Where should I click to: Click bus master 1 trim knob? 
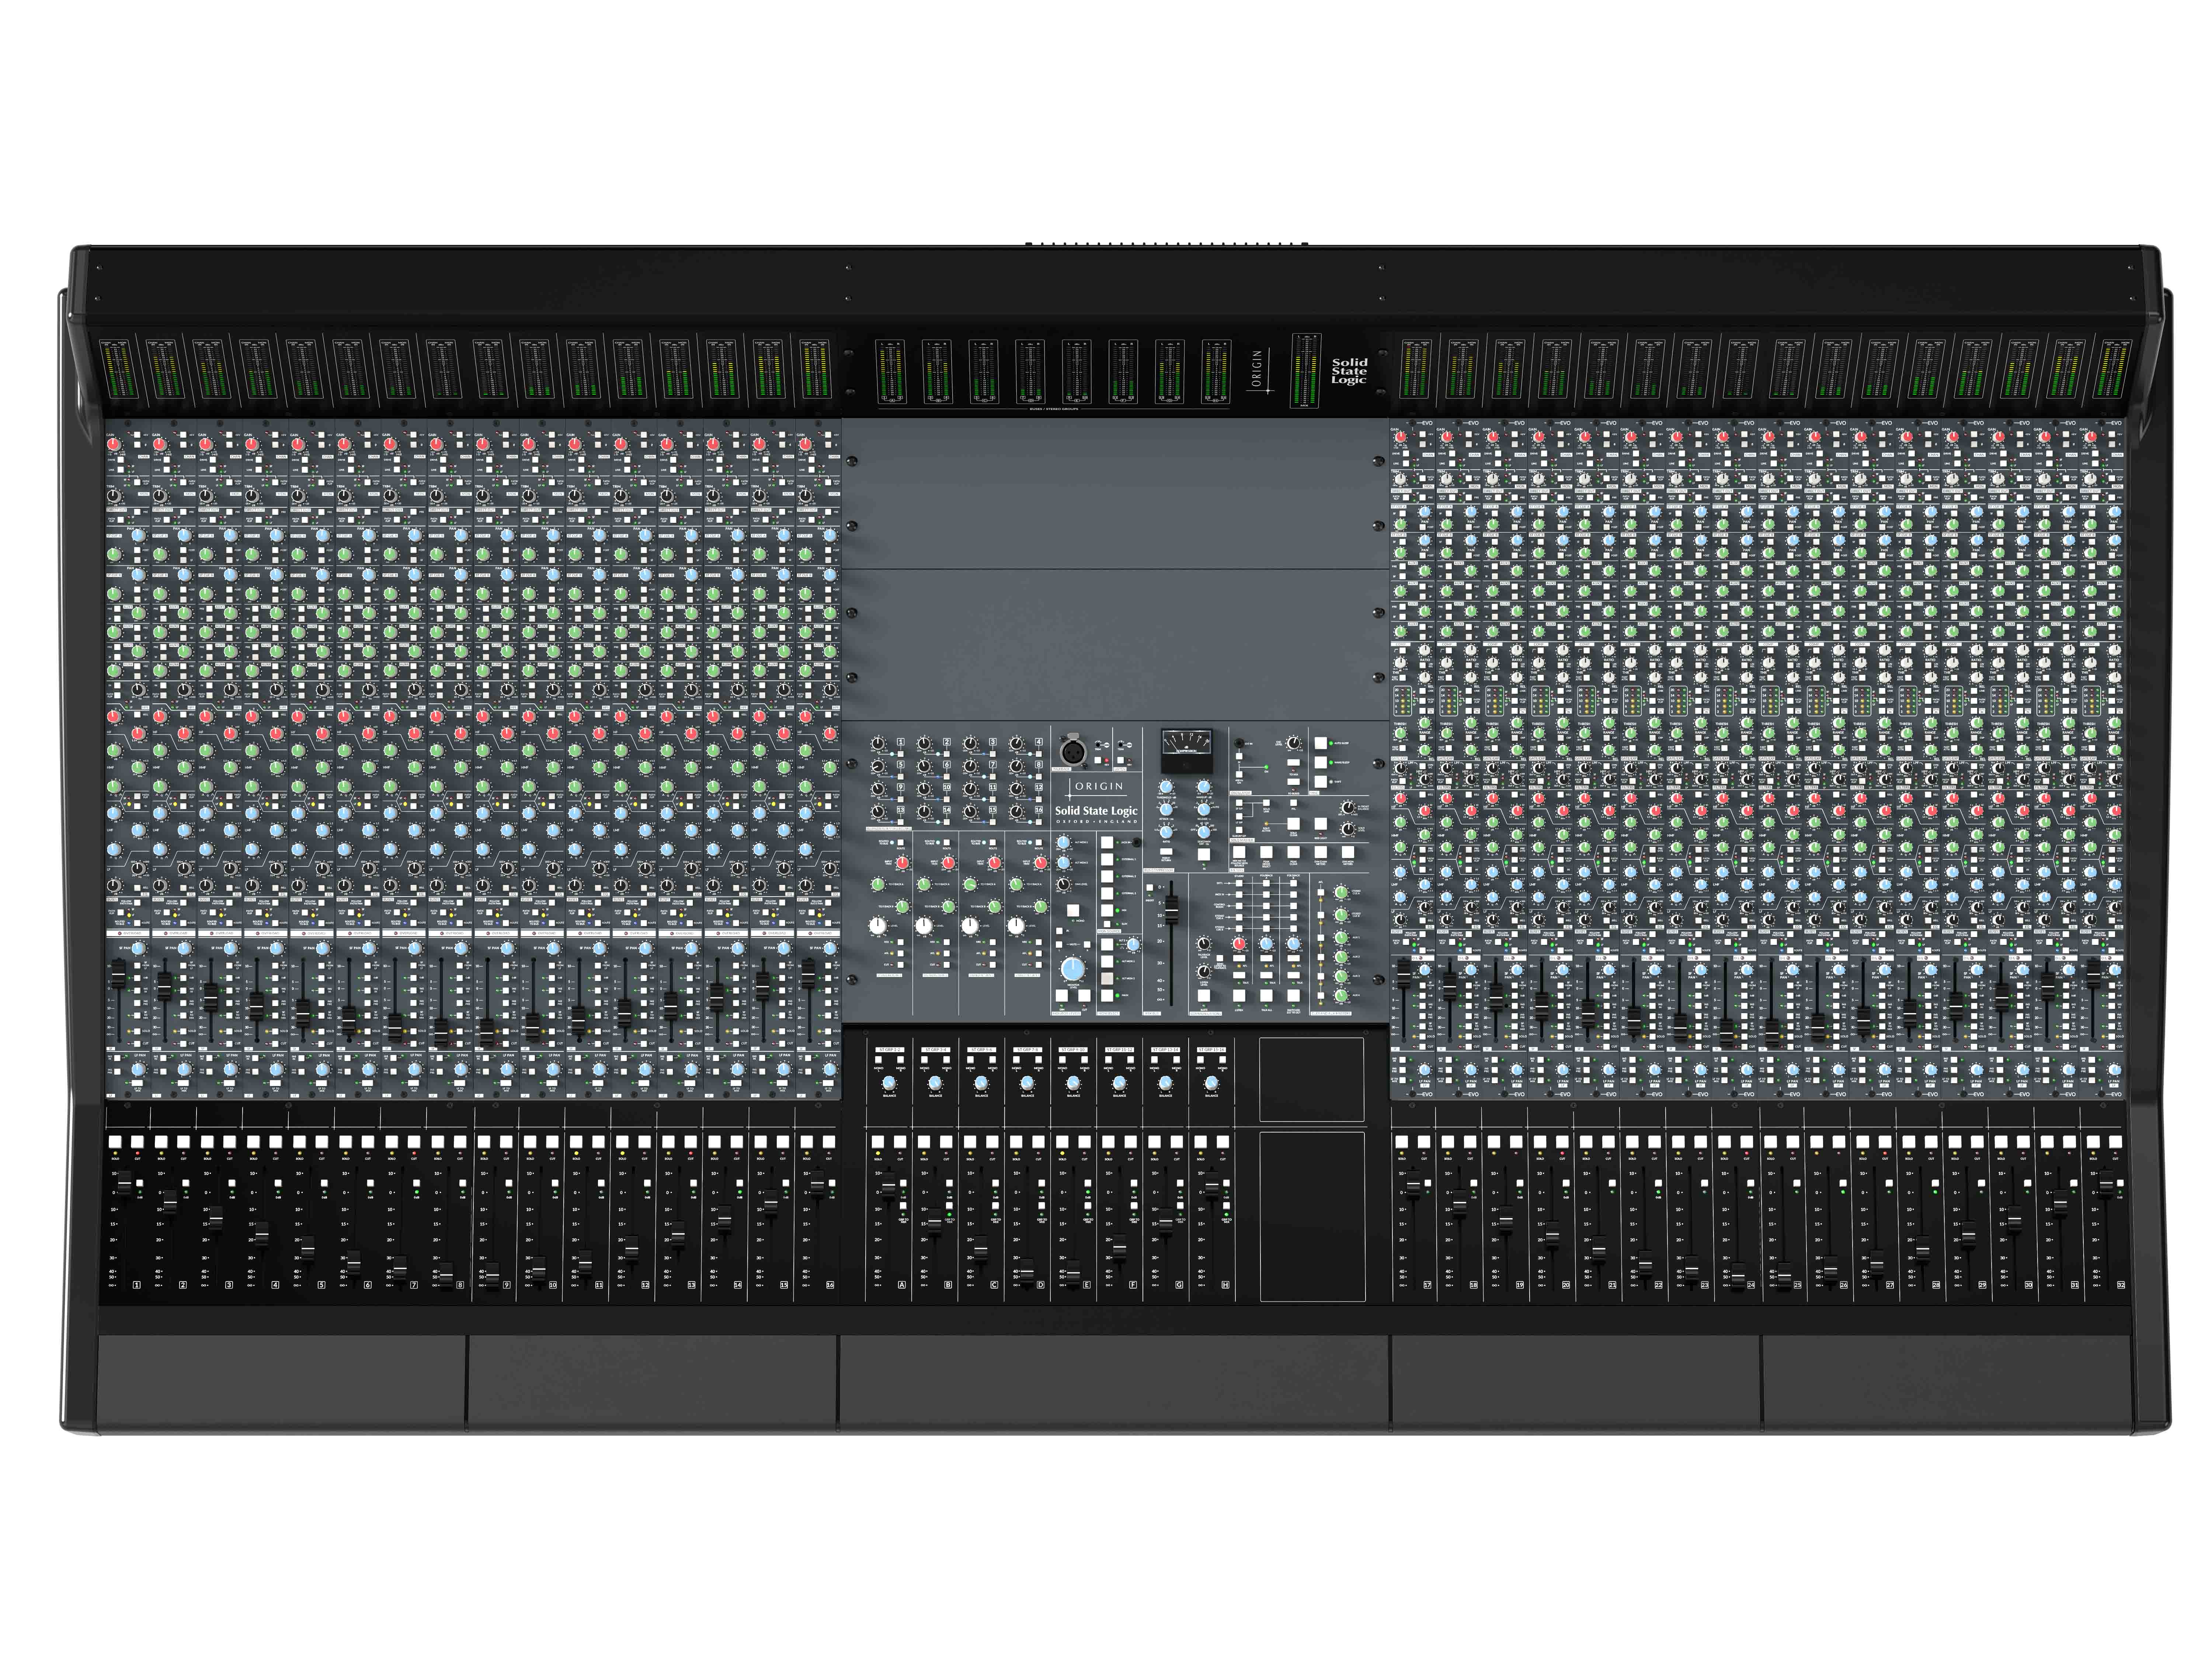click(878, 744)
